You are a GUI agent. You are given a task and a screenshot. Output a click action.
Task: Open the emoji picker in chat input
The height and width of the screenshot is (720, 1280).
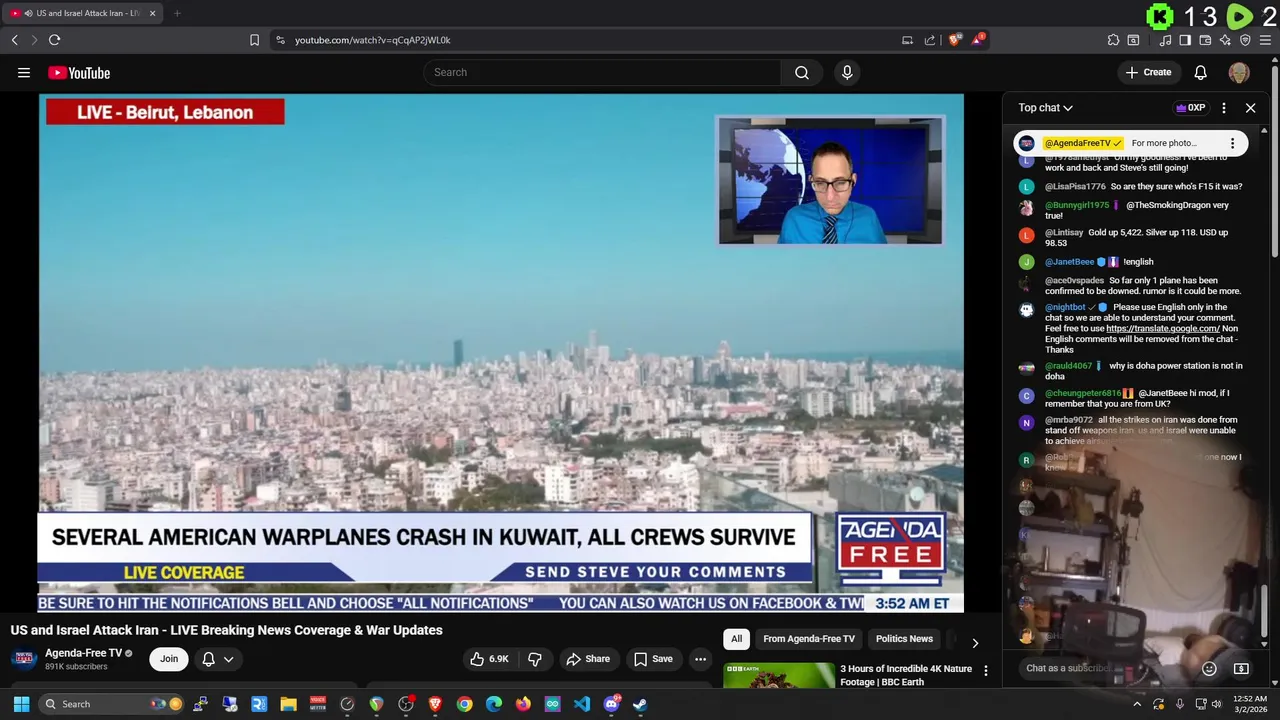(x=1209, y=668)
